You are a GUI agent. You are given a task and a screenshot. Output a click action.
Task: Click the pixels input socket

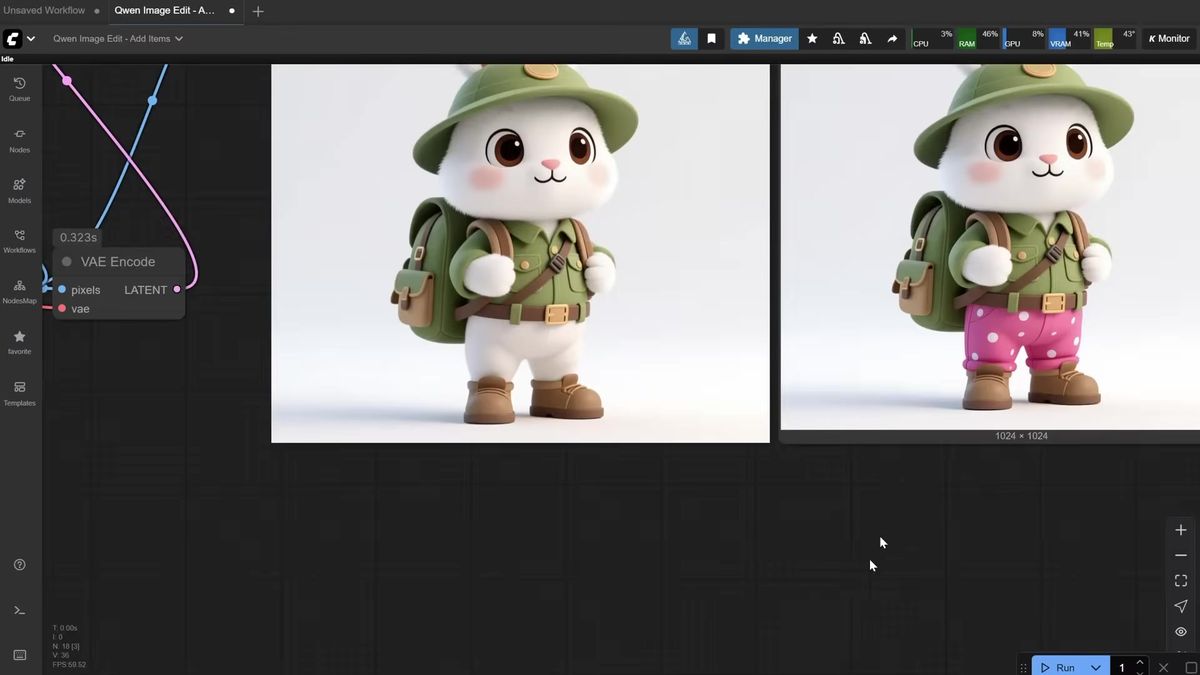pos(62,290)
